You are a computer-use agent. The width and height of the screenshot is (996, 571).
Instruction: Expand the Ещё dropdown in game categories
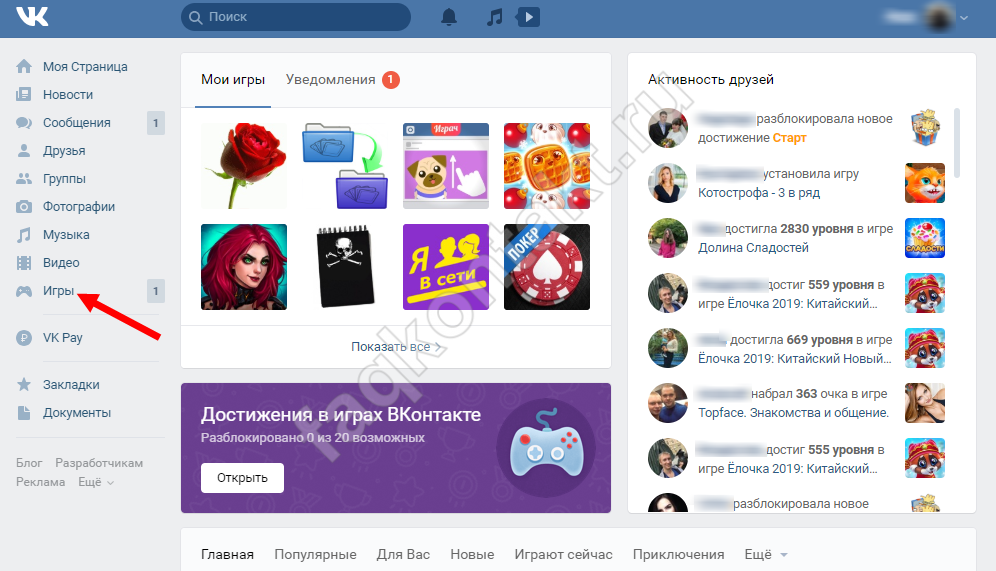tap(766, 554)
